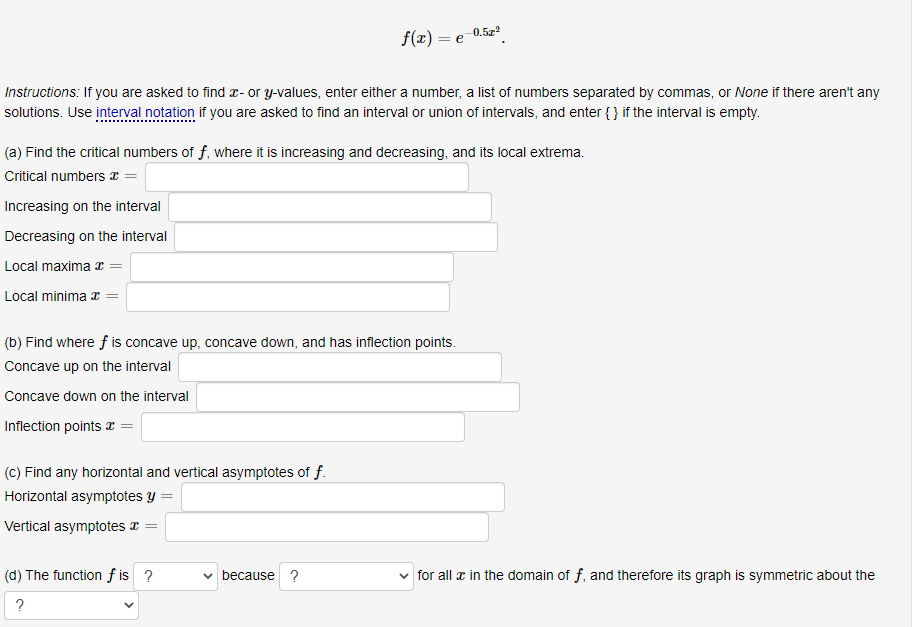Image resolution: width=918 pixels, height=627 pixels.
Task: Select the 'Concave up on the interval' field
Action: (x=340, y=367)
